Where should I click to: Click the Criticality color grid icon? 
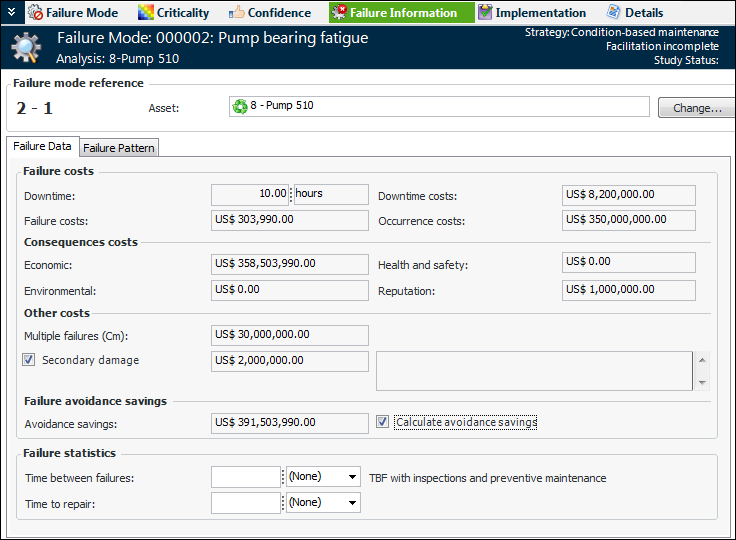(146, 13)
